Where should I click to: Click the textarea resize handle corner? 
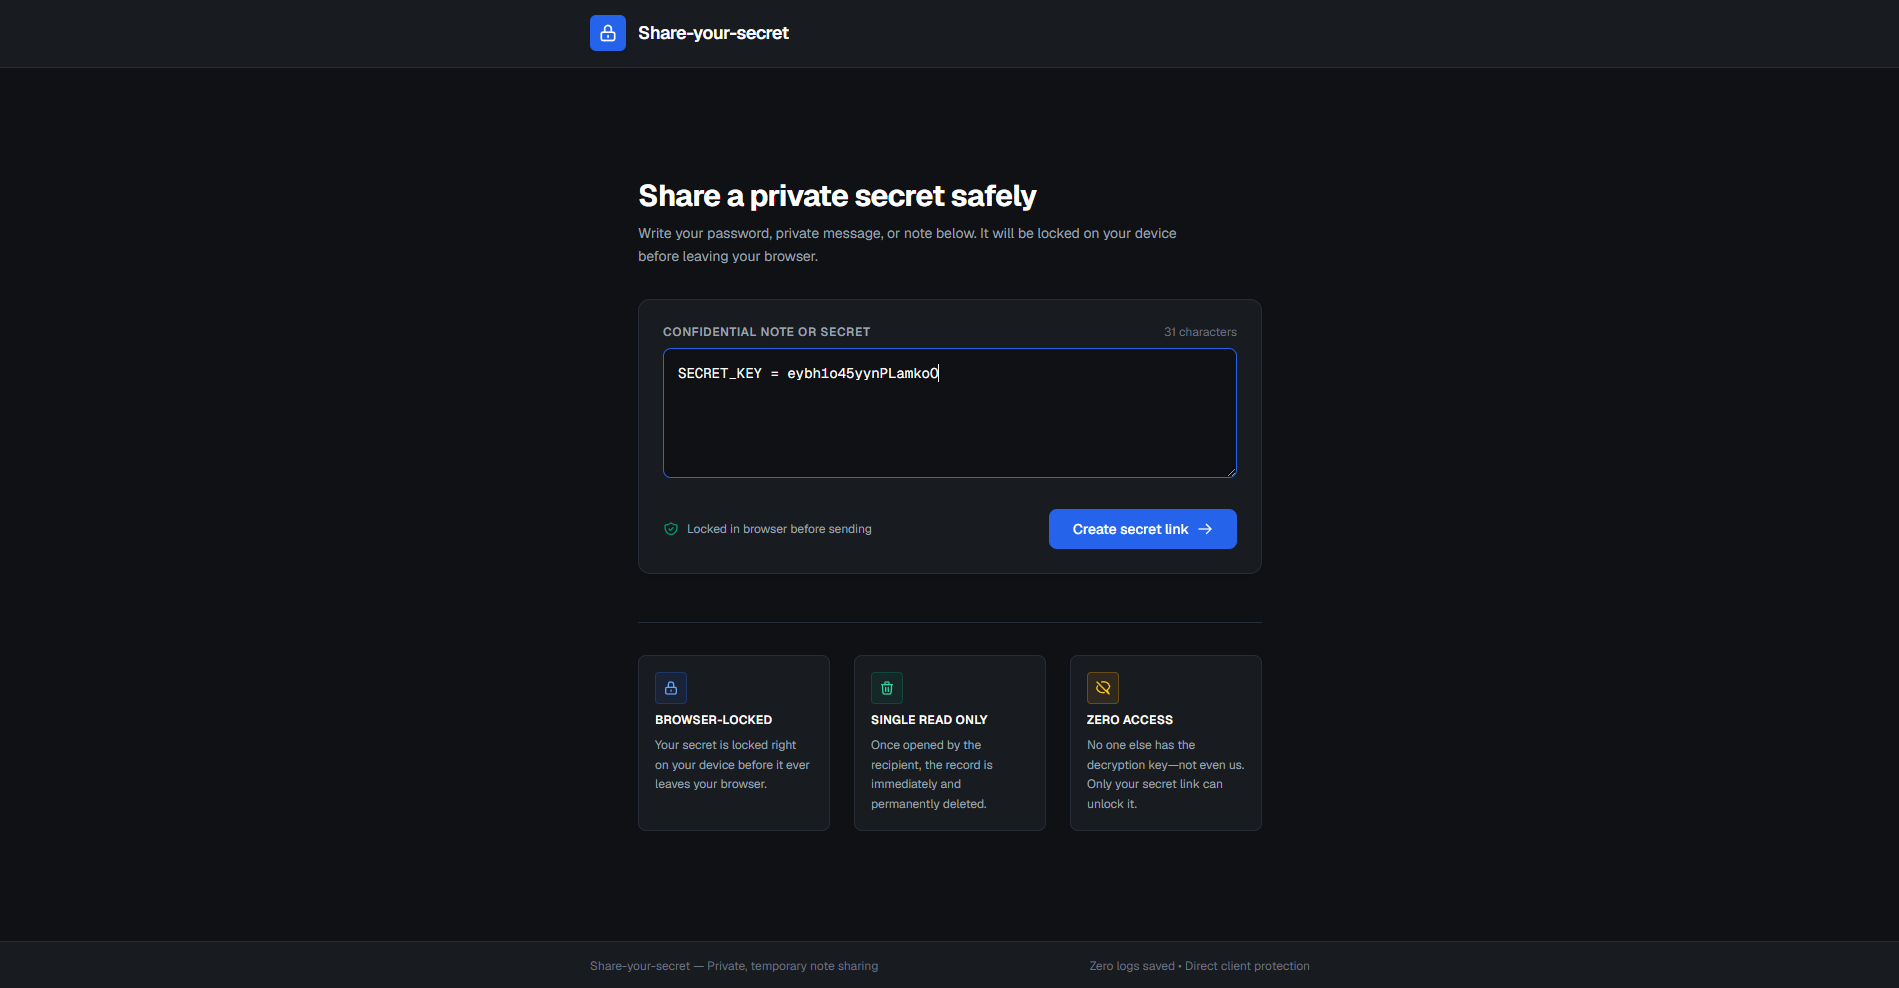[x=1231, y=472]
